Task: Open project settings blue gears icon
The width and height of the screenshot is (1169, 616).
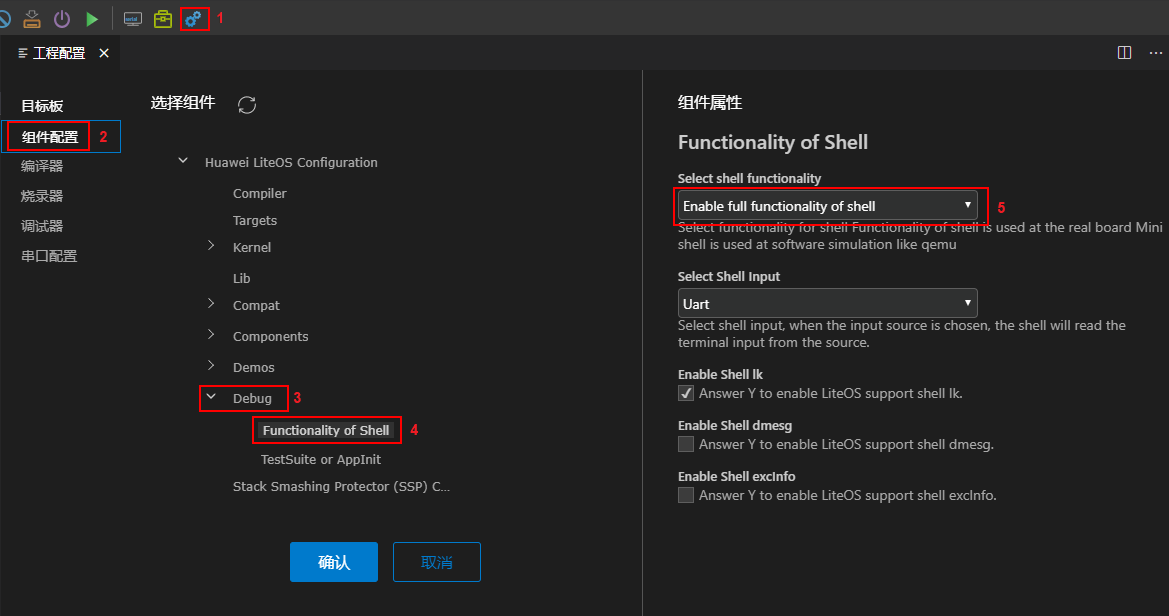Action: (193, 19)
